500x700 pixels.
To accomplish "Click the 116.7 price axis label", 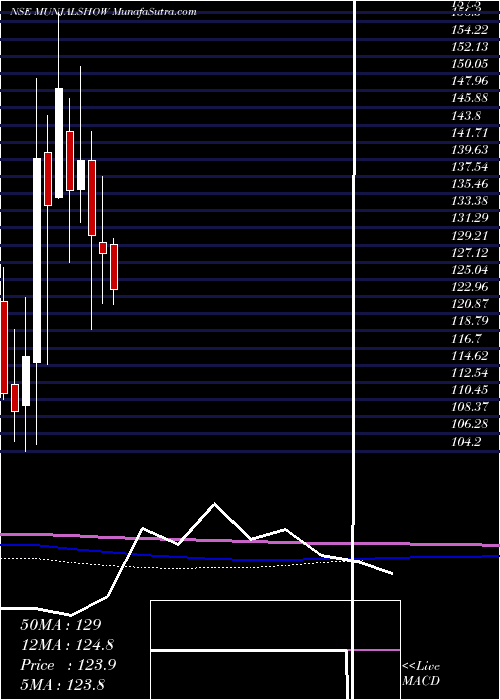I will [x=466, y=338].
